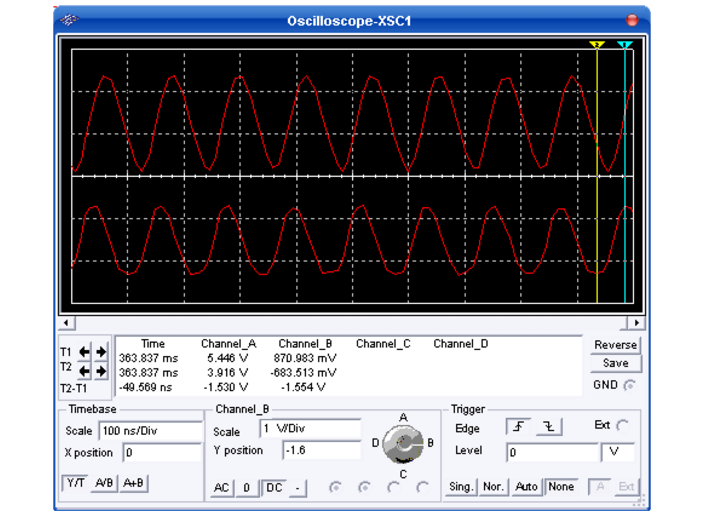Select rising edge trigger button

click(x=520, y=427)
